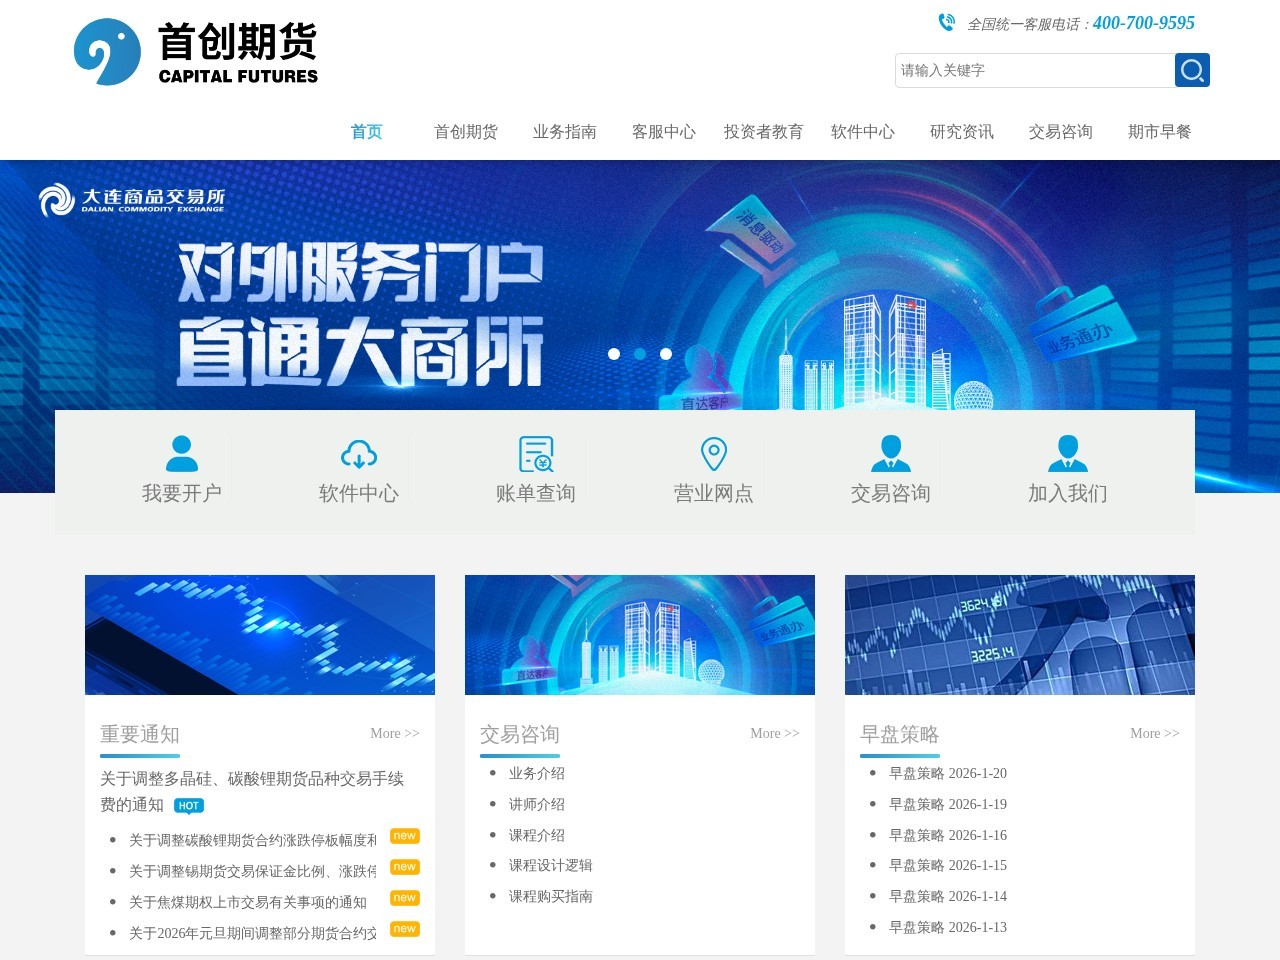The height and width of the screenshot is (960, 1280).
Task: Click the Capital Futures logo
Action: [196, 52]
